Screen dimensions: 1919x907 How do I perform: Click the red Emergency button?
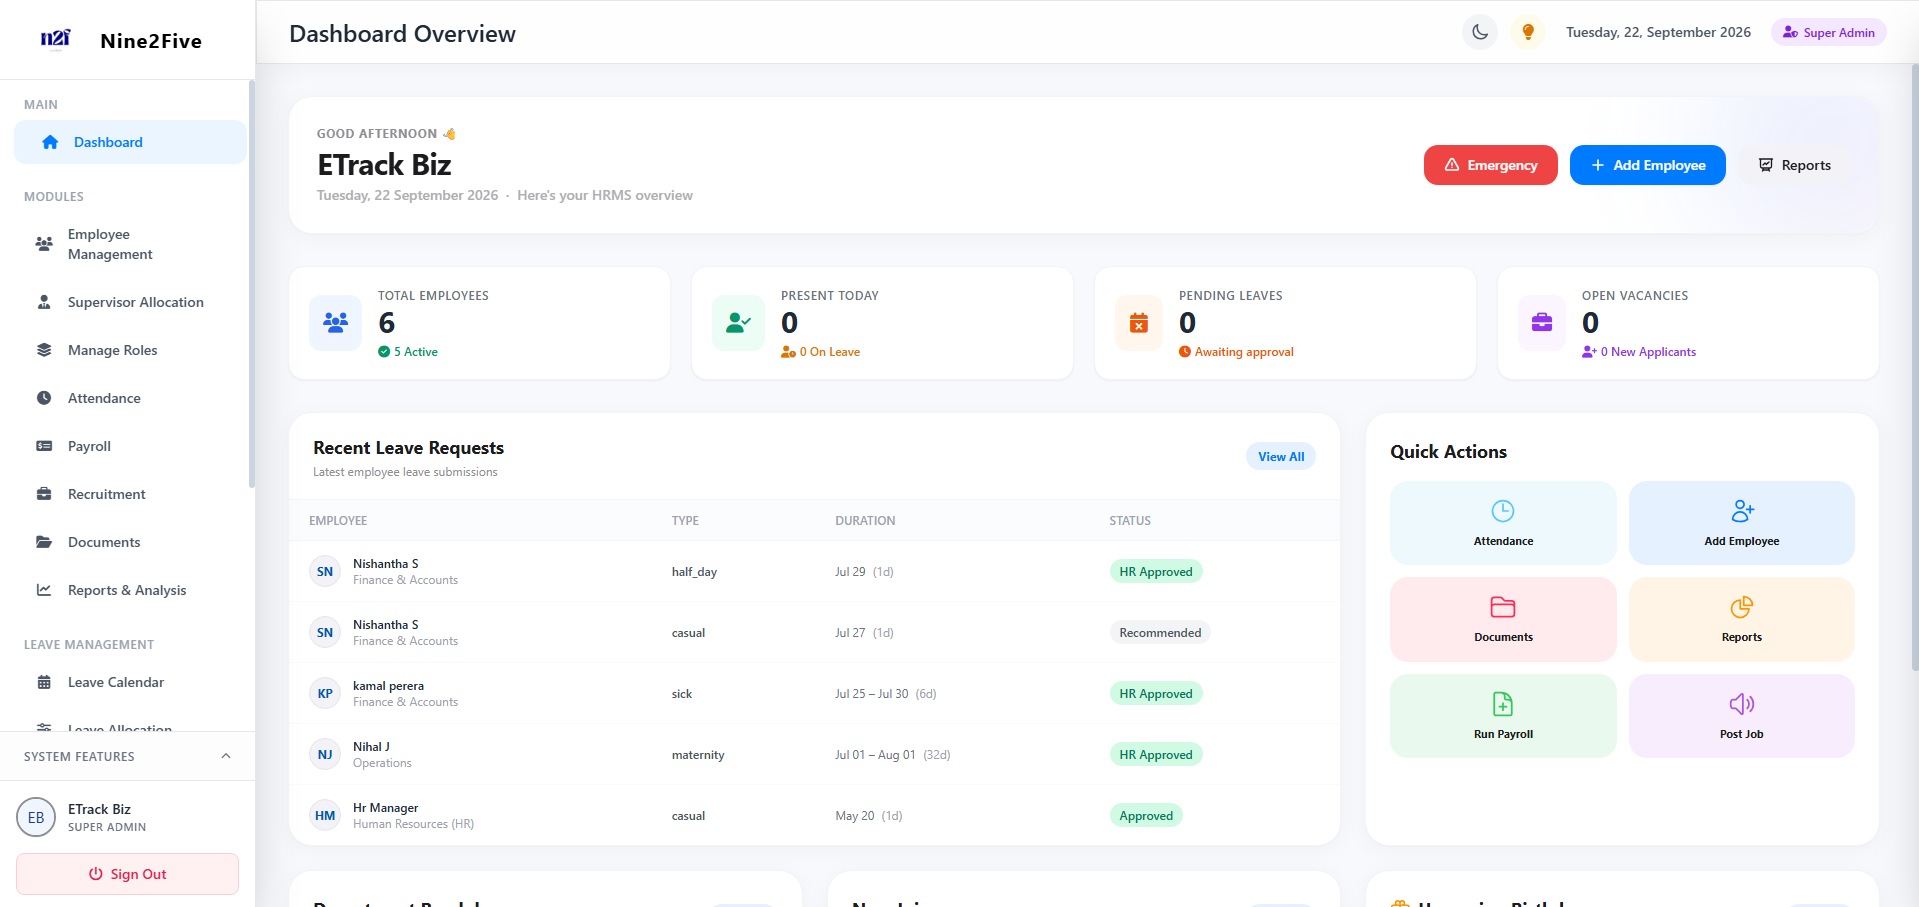click(x=1490, y=165)
